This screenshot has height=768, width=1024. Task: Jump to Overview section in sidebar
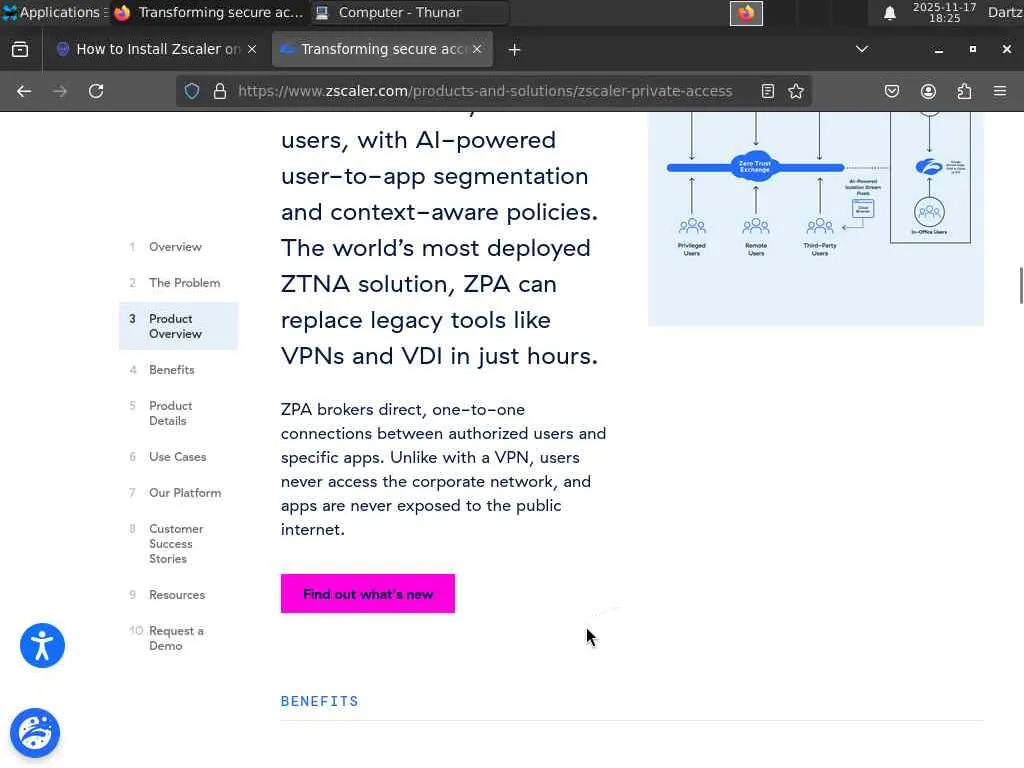pyautogui.click(x=175, y=247)
